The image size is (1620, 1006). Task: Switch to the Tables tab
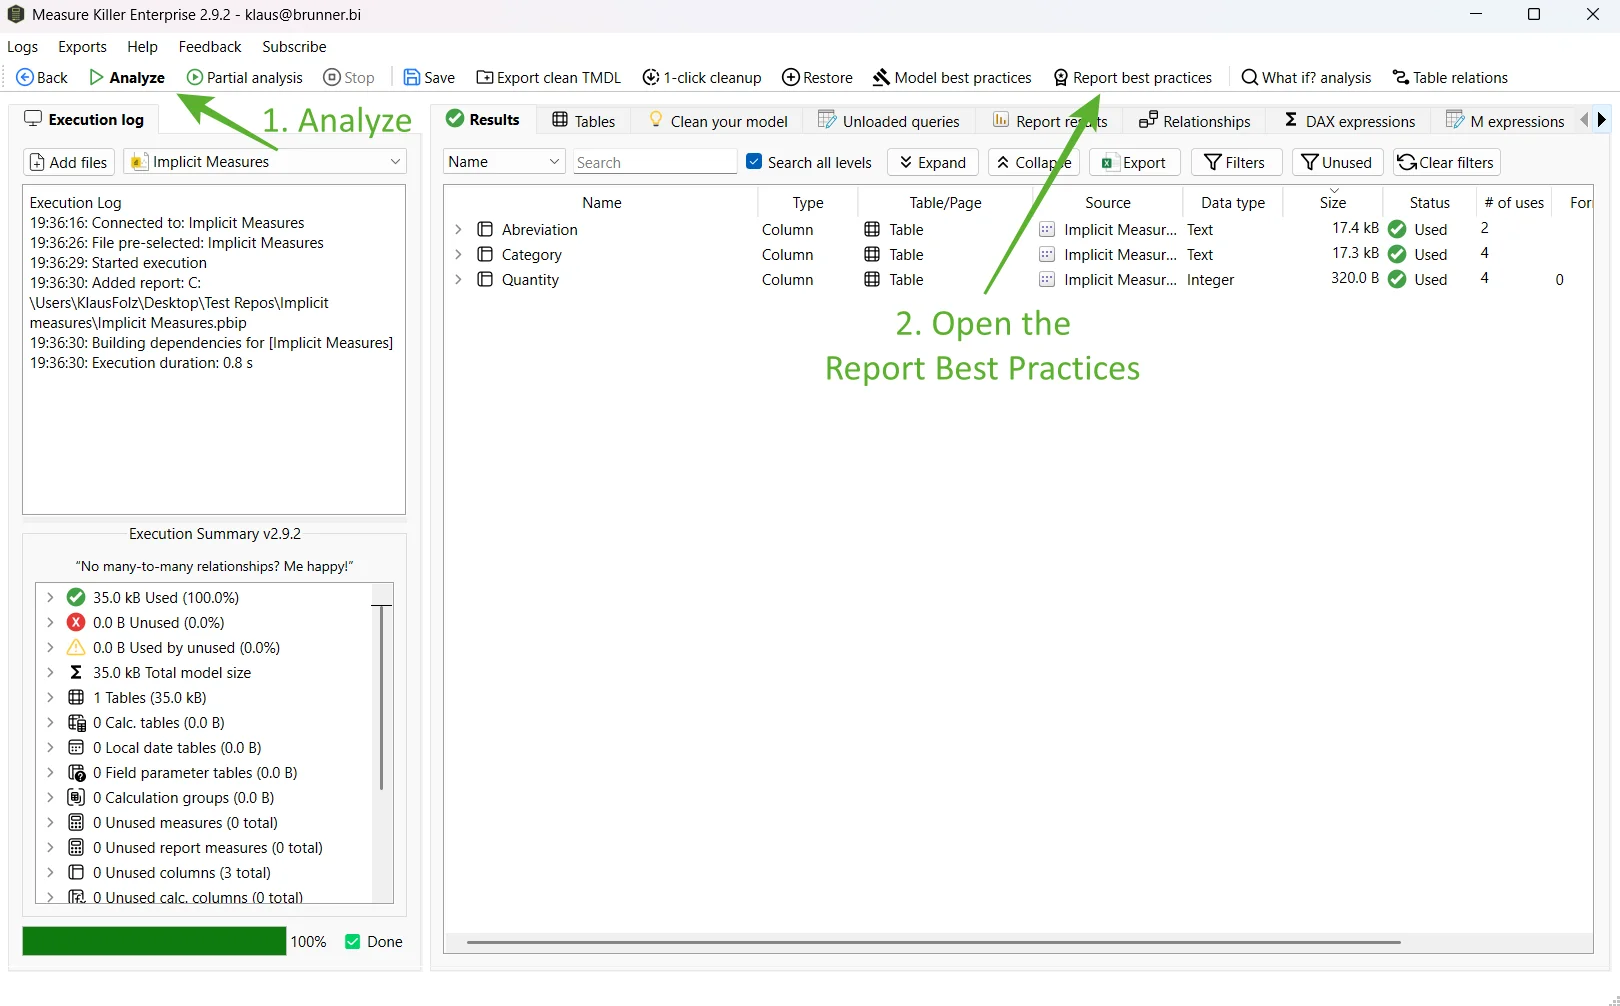[x=584, y=121]
